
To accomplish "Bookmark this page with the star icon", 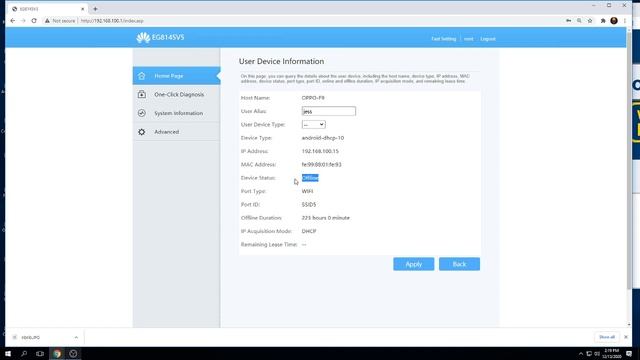I will [x=590, y=21].
